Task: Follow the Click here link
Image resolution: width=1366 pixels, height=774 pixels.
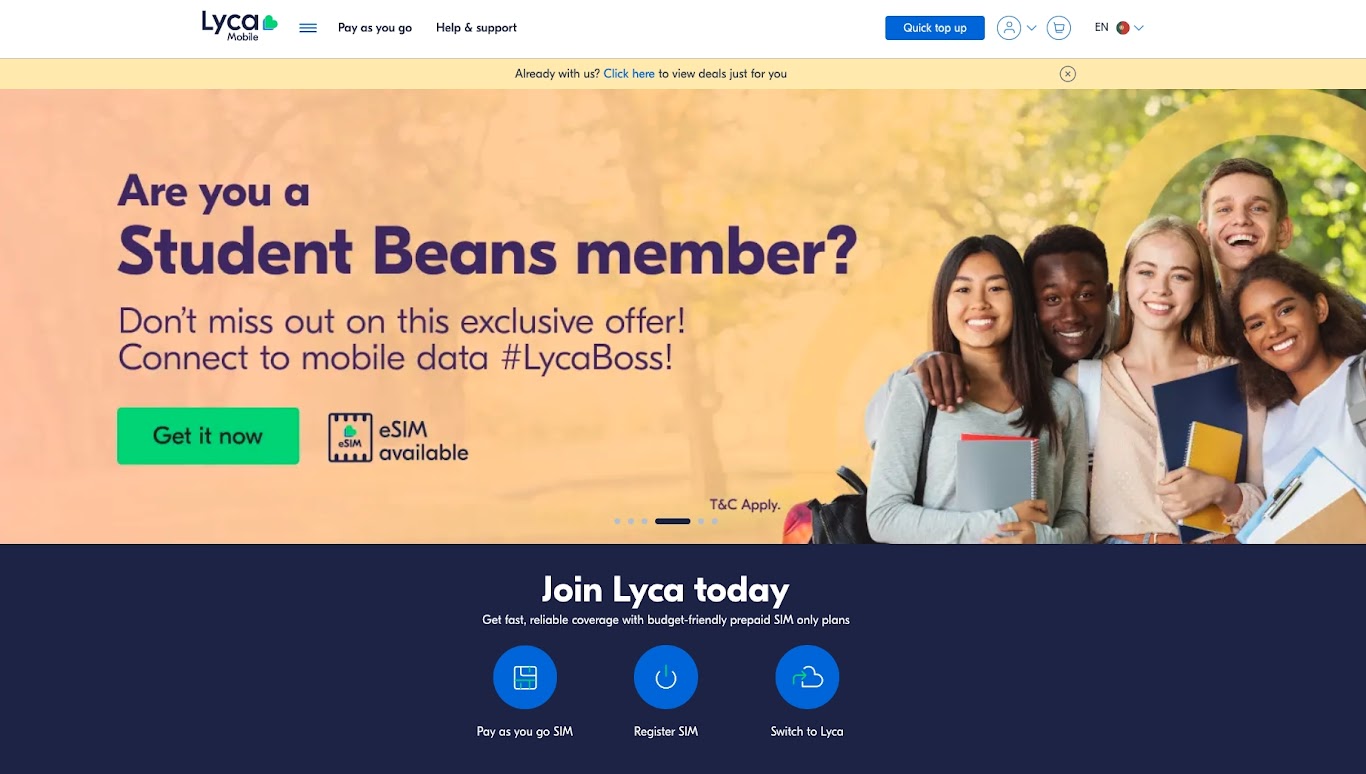Action: [x=629, y=74]
